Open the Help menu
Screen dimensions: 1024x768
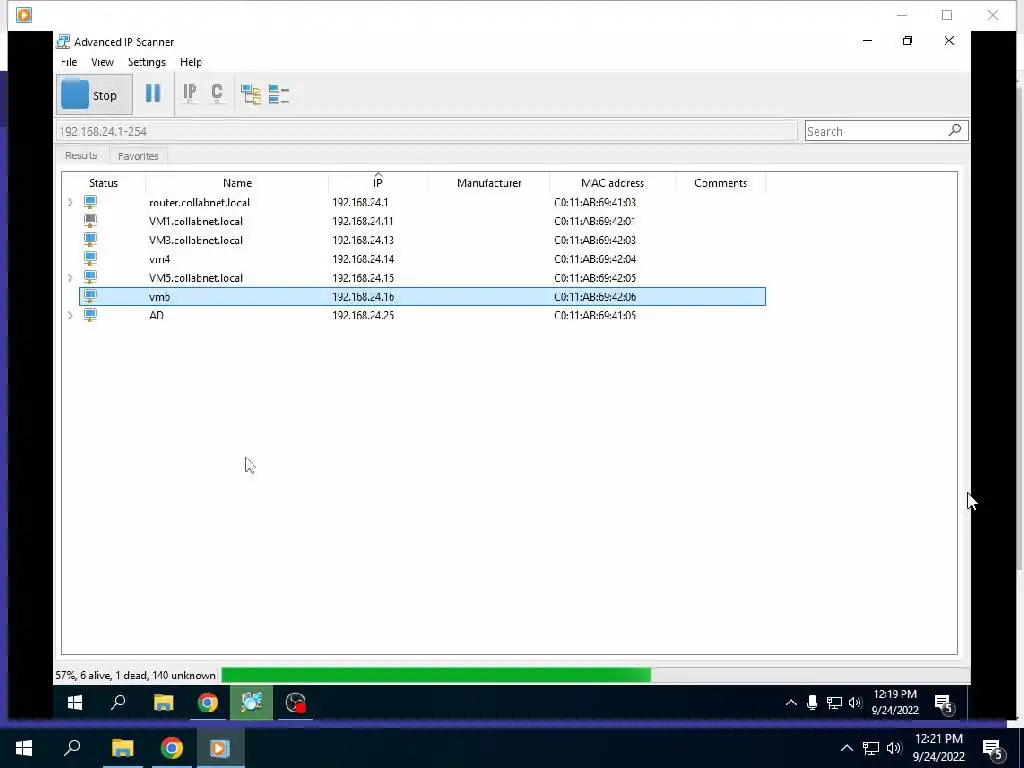(191, 62)
